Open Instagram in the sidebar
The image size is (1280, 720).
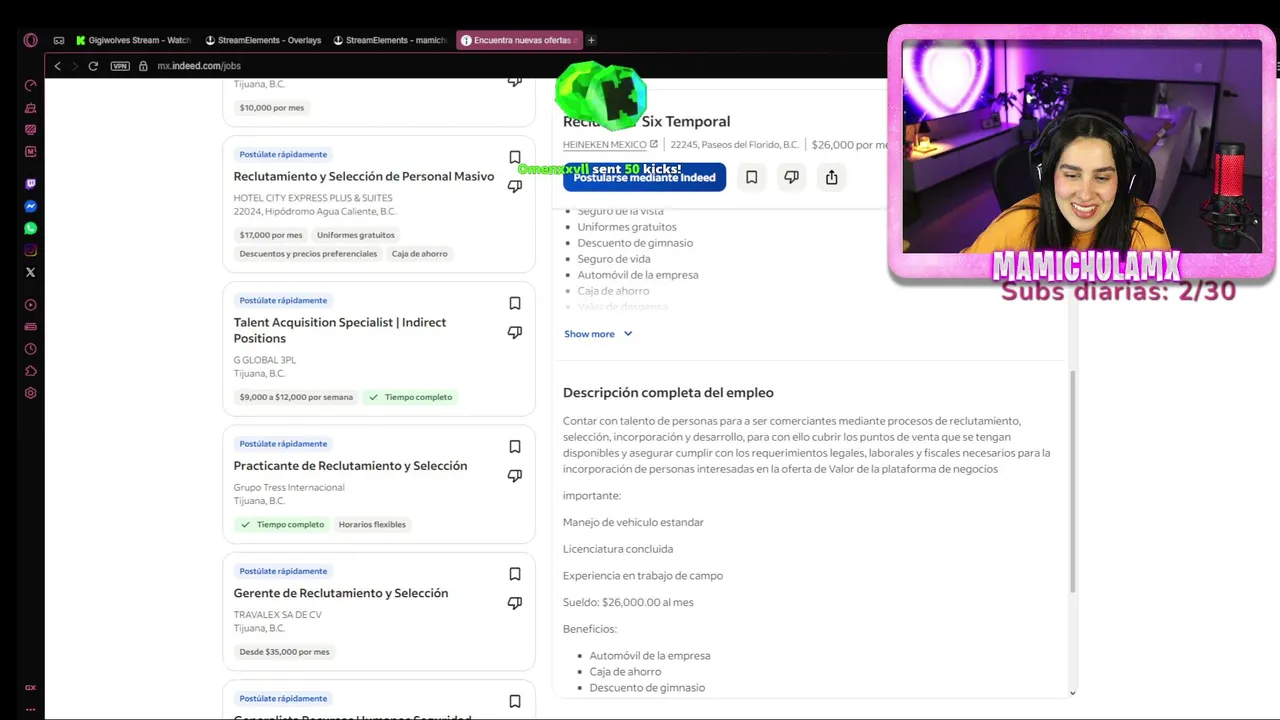pyautogui.click(x=31, y=250)
